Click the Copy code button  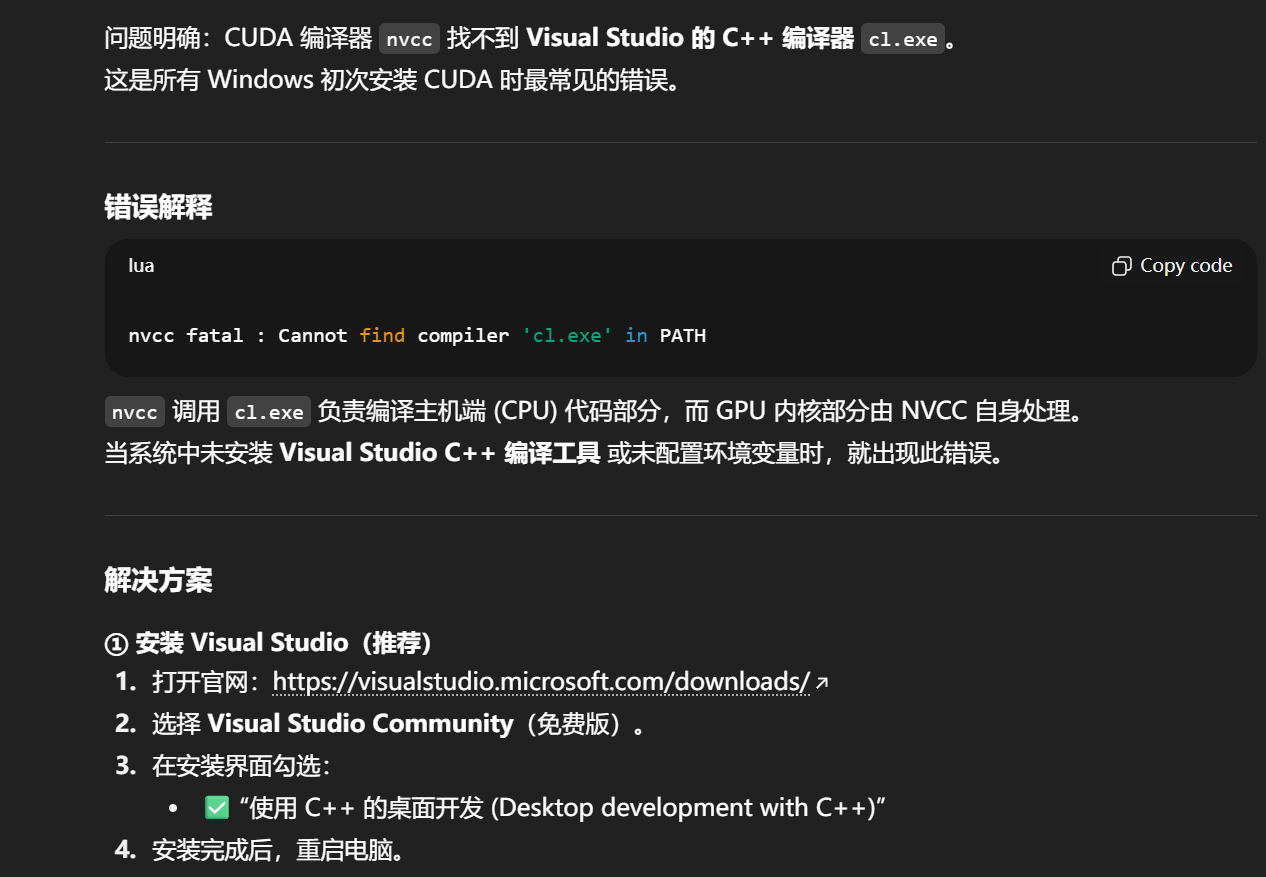(x=1171, y=266)
